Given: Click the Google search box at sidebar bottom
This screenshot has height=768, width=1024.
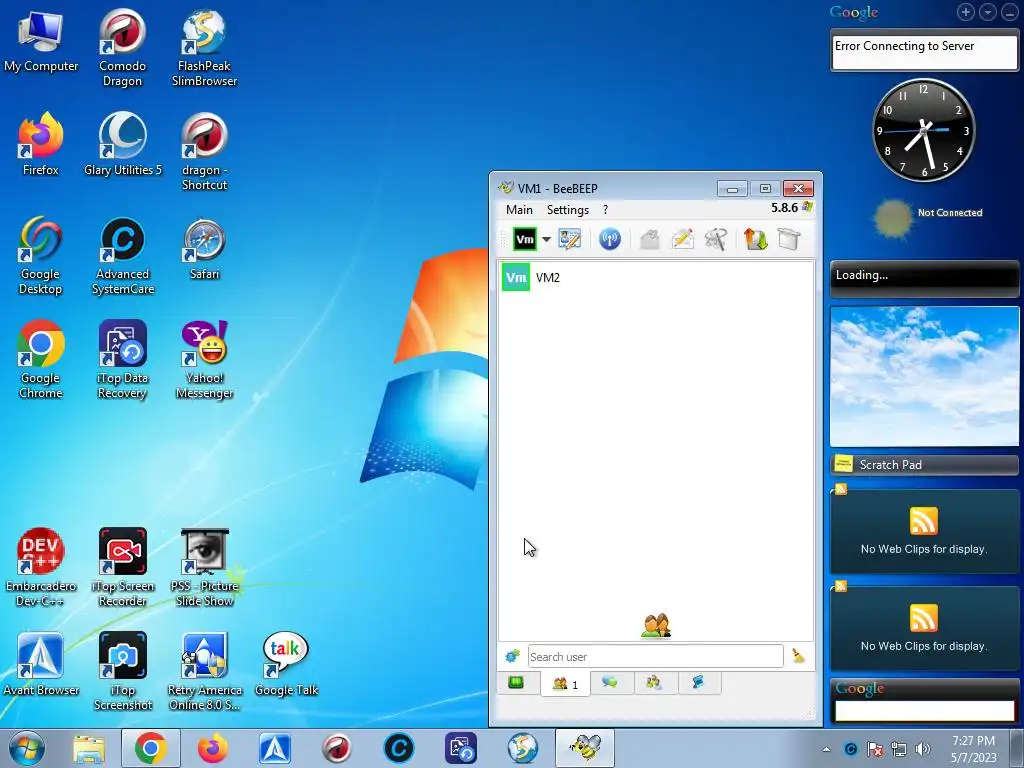Looking at the screenshot, I should (x=924, y=711).
